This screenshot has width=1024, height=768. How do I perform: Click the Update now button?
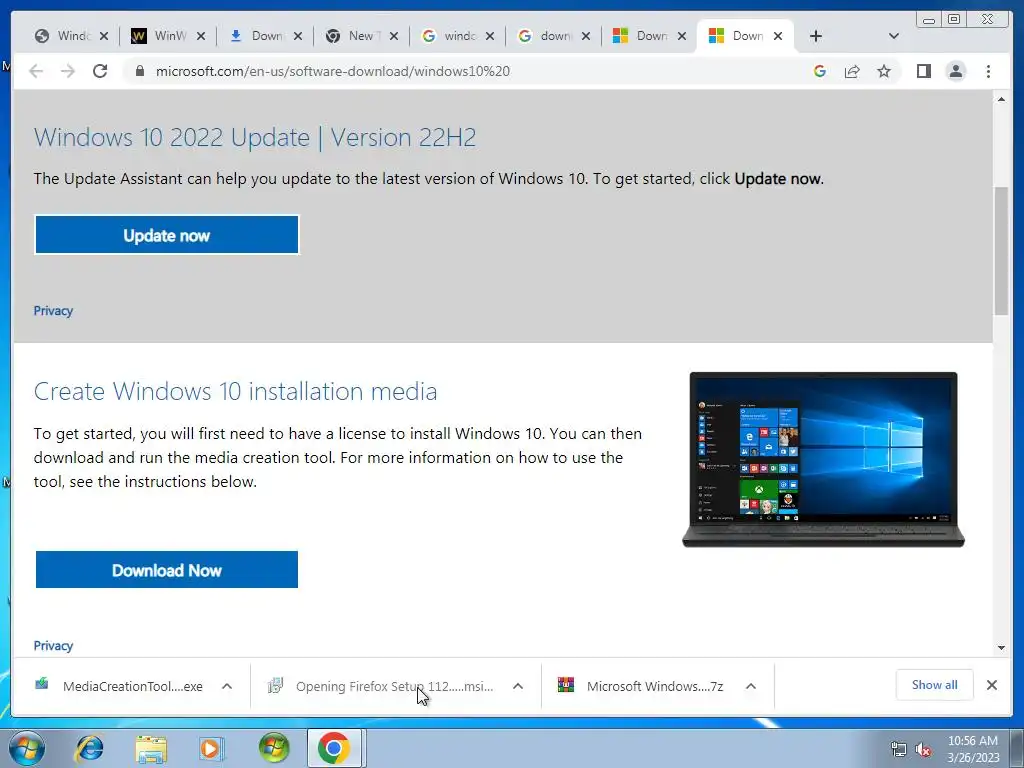coord(167,235)
